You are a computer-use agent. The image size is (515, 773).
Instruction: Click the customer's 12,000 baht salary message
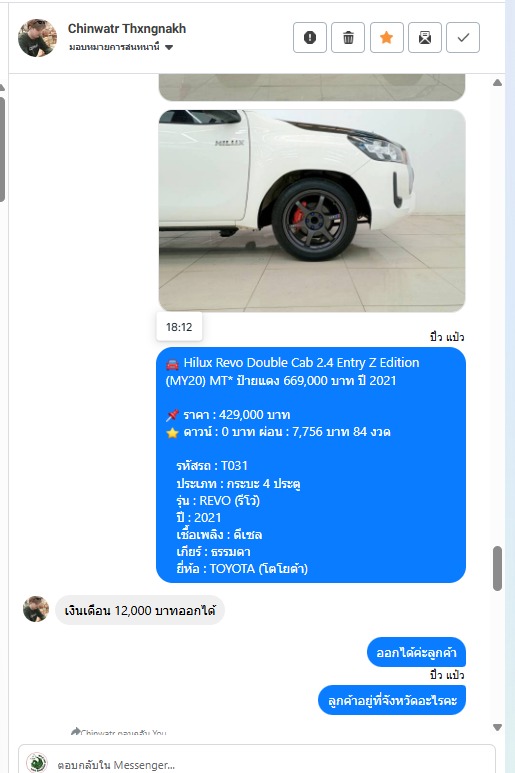click(140, 610)
